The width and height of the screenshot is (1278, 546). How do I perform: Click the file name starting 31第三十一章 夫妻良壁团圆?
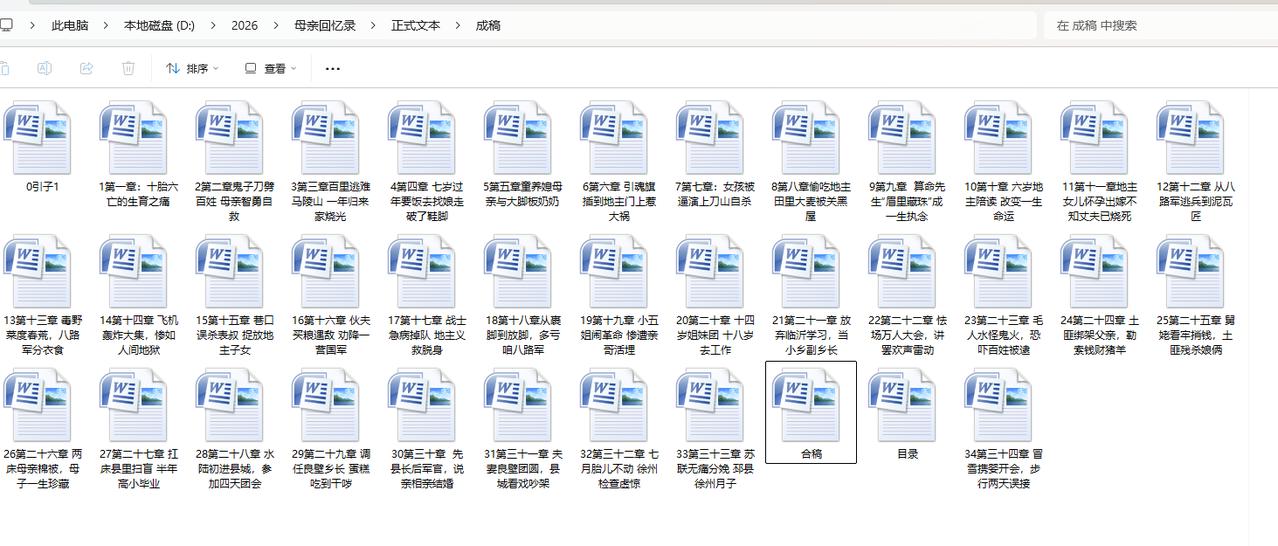523,468
